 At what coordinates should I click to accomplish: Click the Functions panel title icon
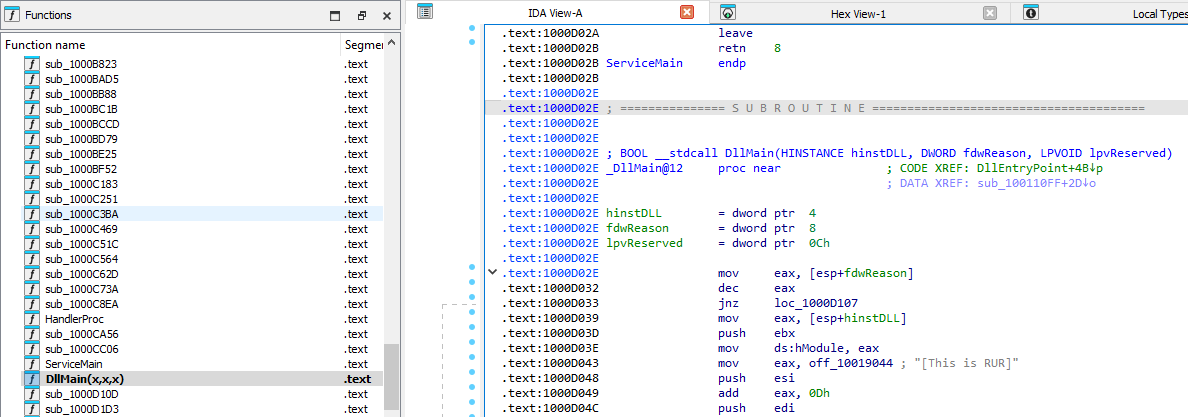[x=11, y=15]
